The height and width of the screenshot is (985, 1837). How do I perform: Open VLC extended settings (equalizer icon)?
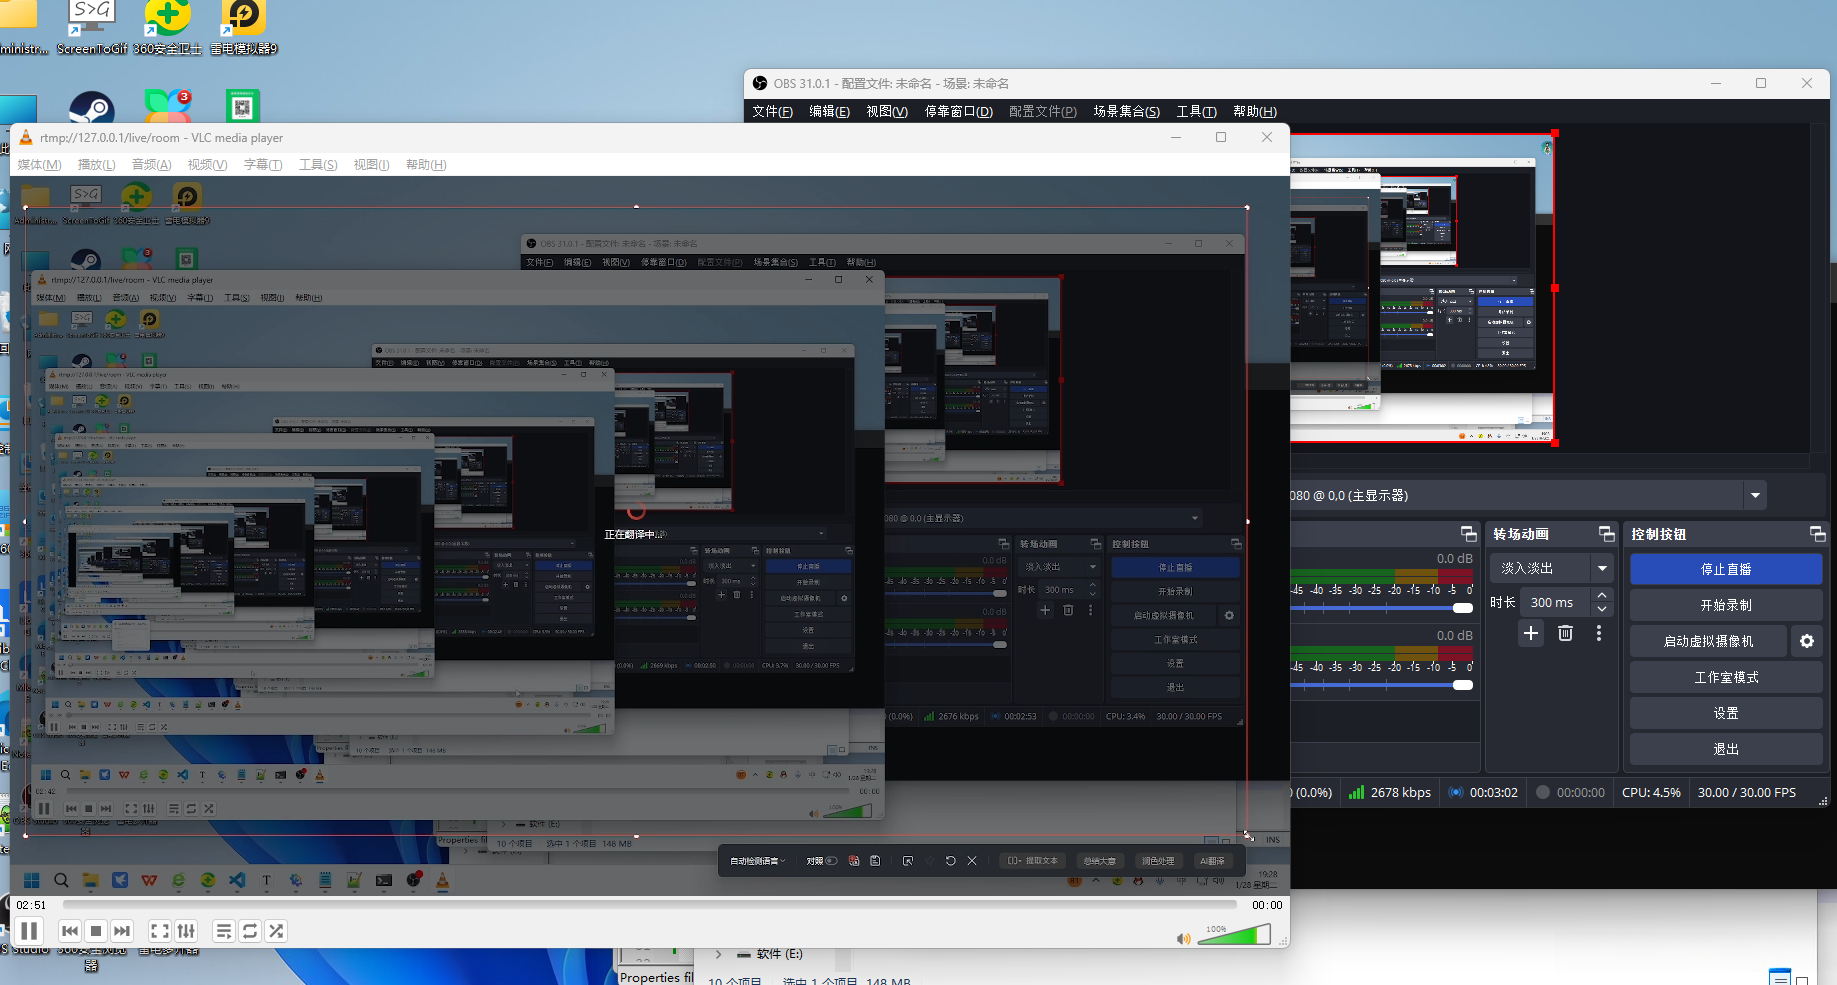pyautogui.click(x=186, y=931)
